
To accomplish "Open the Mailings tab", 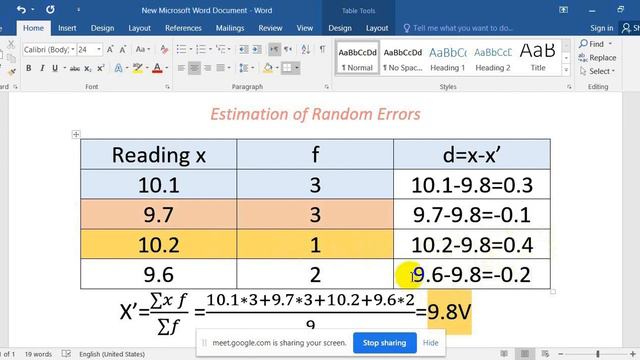I will [230, 28].
